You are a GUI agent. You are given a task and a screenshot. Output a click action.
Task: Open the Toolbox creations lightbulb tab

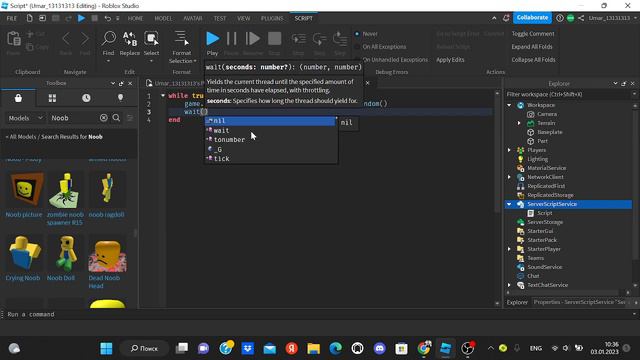120,98
